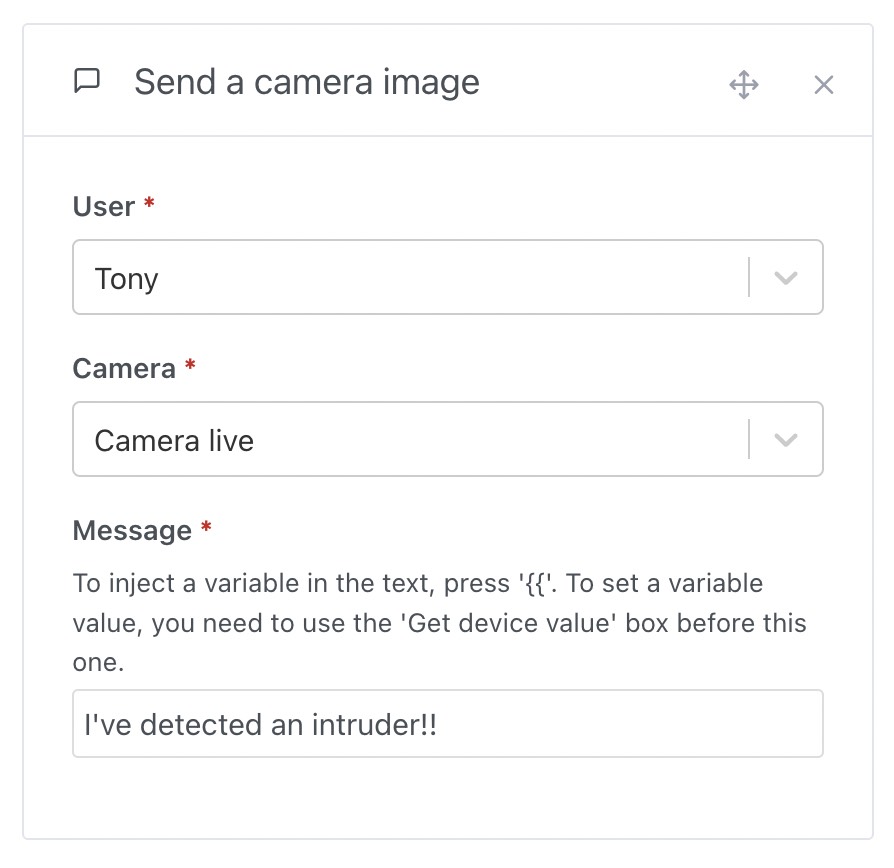894x868 pixels.
Task: Click the variable injection instructions text
Action: tap(440, 622)
